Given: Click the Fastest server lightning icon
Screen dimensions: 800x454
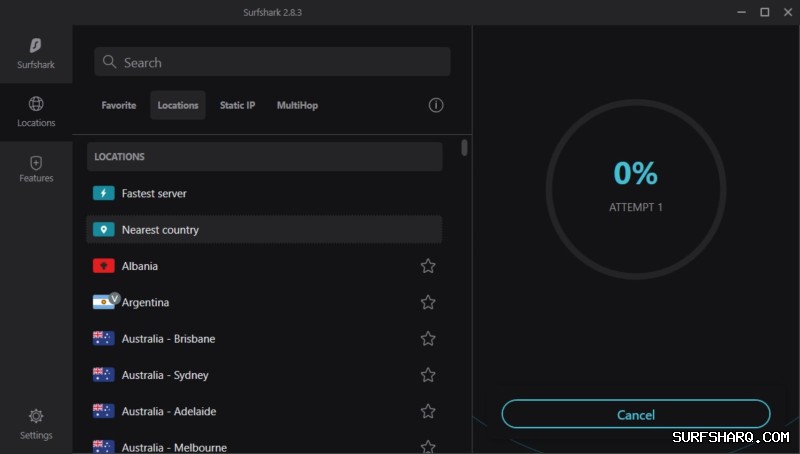Looking at the screenshot, I should coord(104,193).
